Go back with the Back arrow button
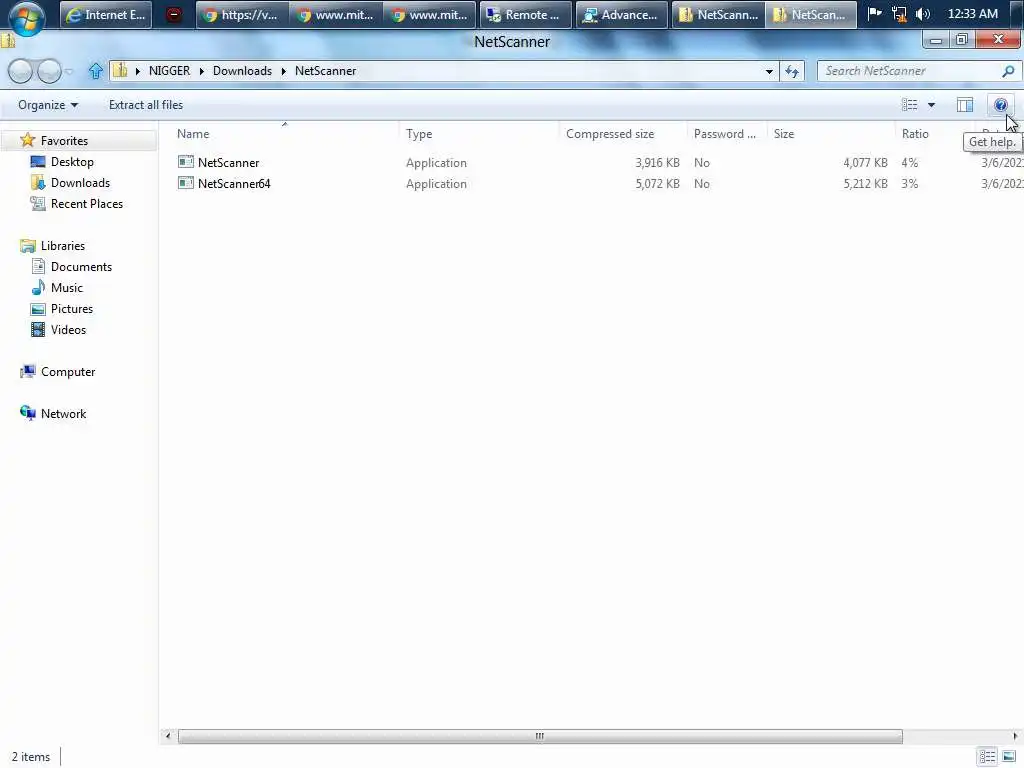The width and height of the screenshot is (1024, 768). click(20, 71)
